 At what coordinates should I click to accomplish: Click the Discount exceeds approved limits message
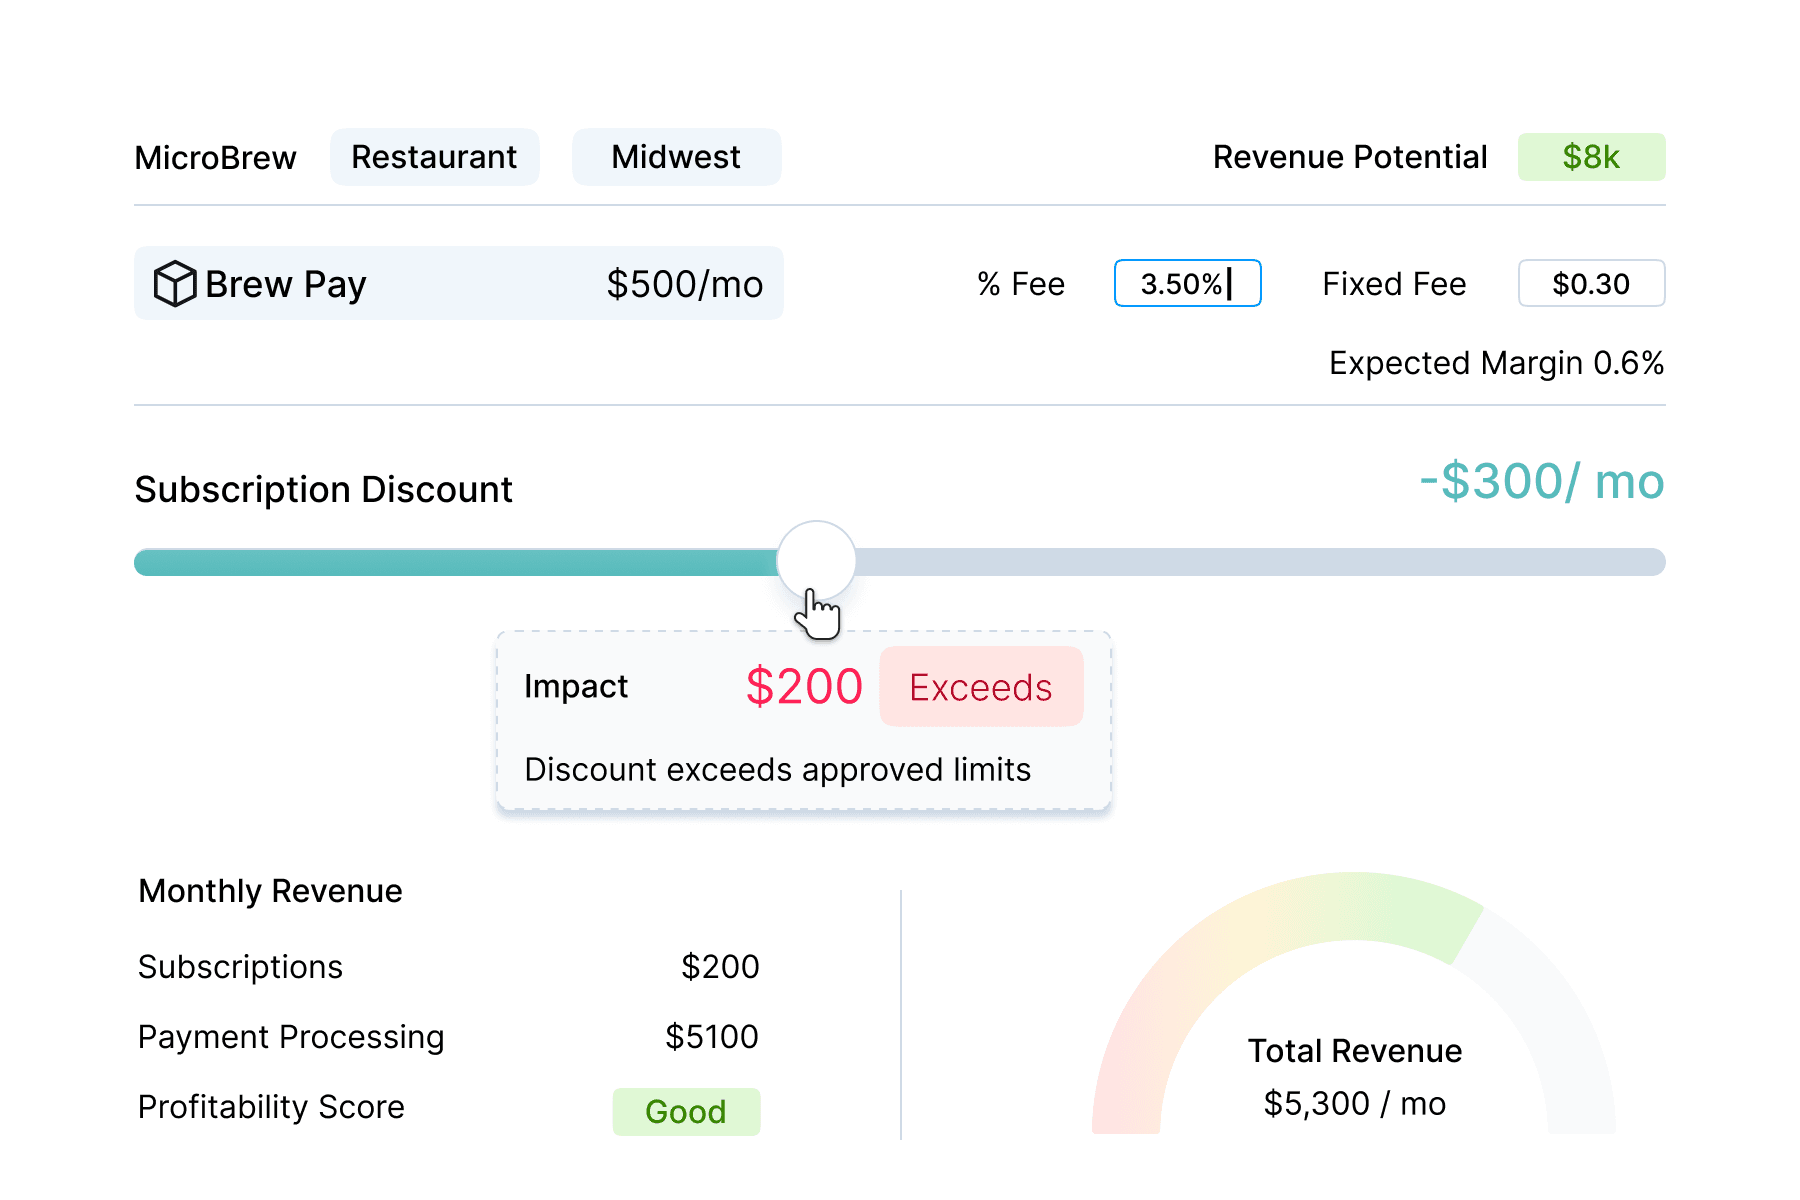(777, 770)
